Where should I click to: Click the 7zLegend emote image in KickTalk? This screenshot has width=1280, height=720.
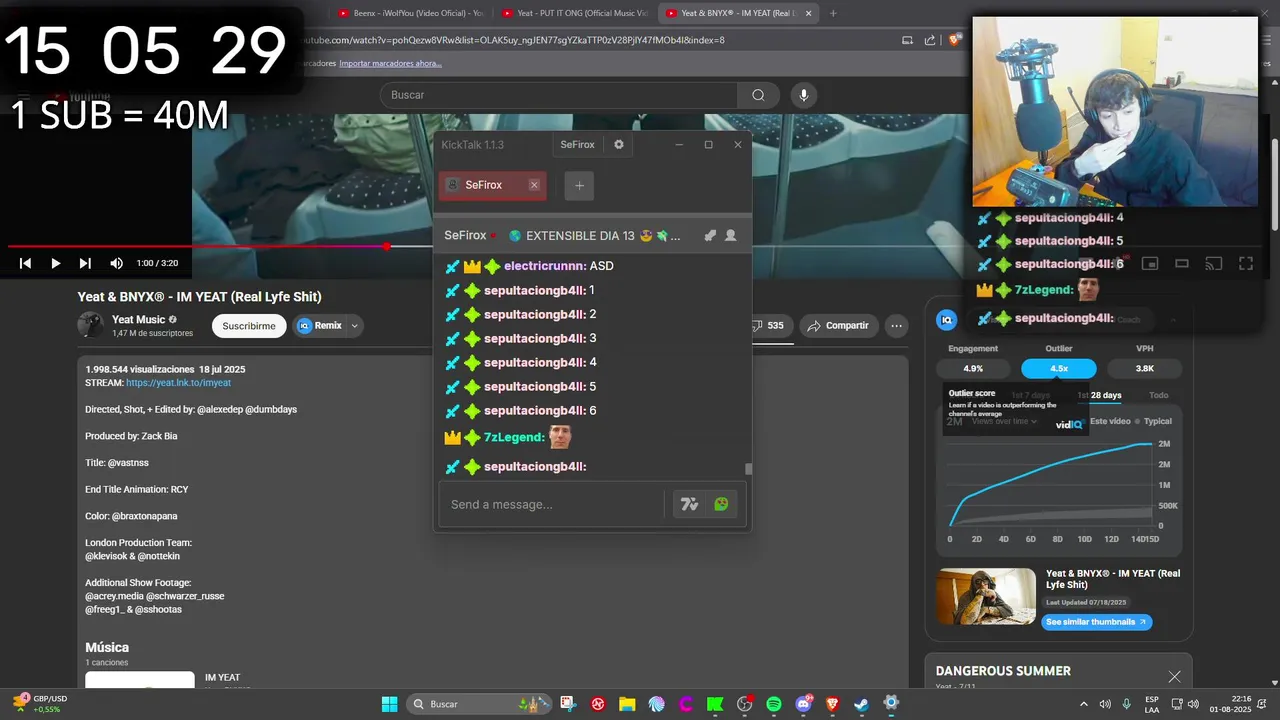click(560, 436)
